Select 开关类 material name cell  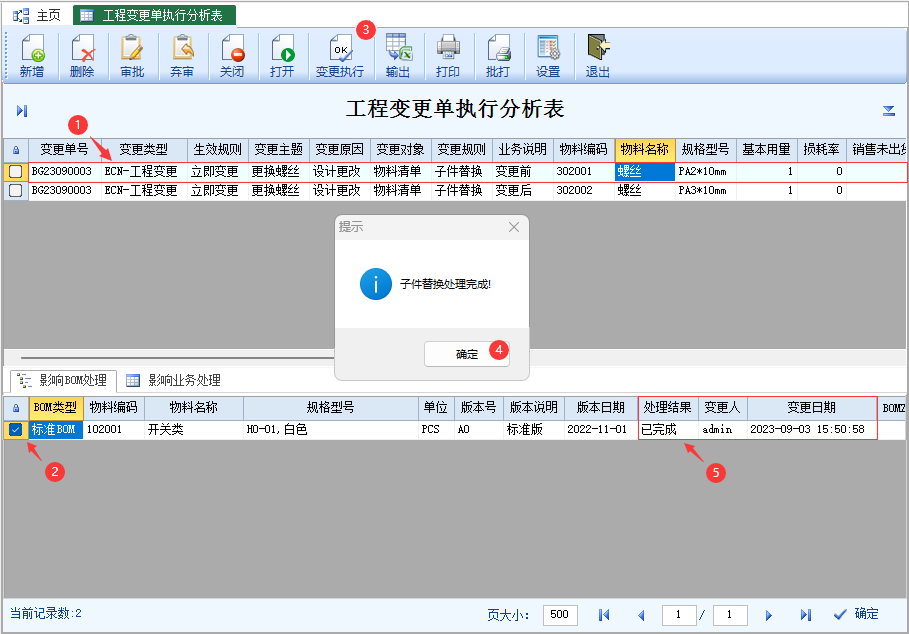[194, 429]
